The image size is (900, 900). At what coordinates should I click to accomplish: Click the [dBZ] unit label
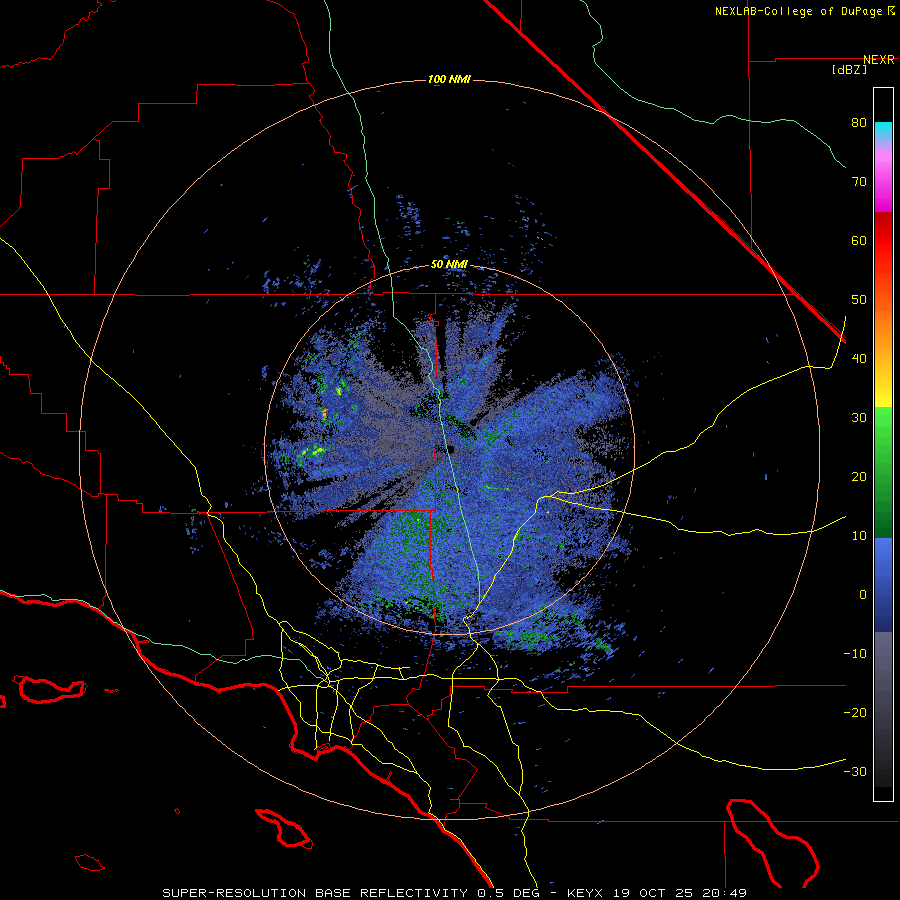(x=849, y=69)
